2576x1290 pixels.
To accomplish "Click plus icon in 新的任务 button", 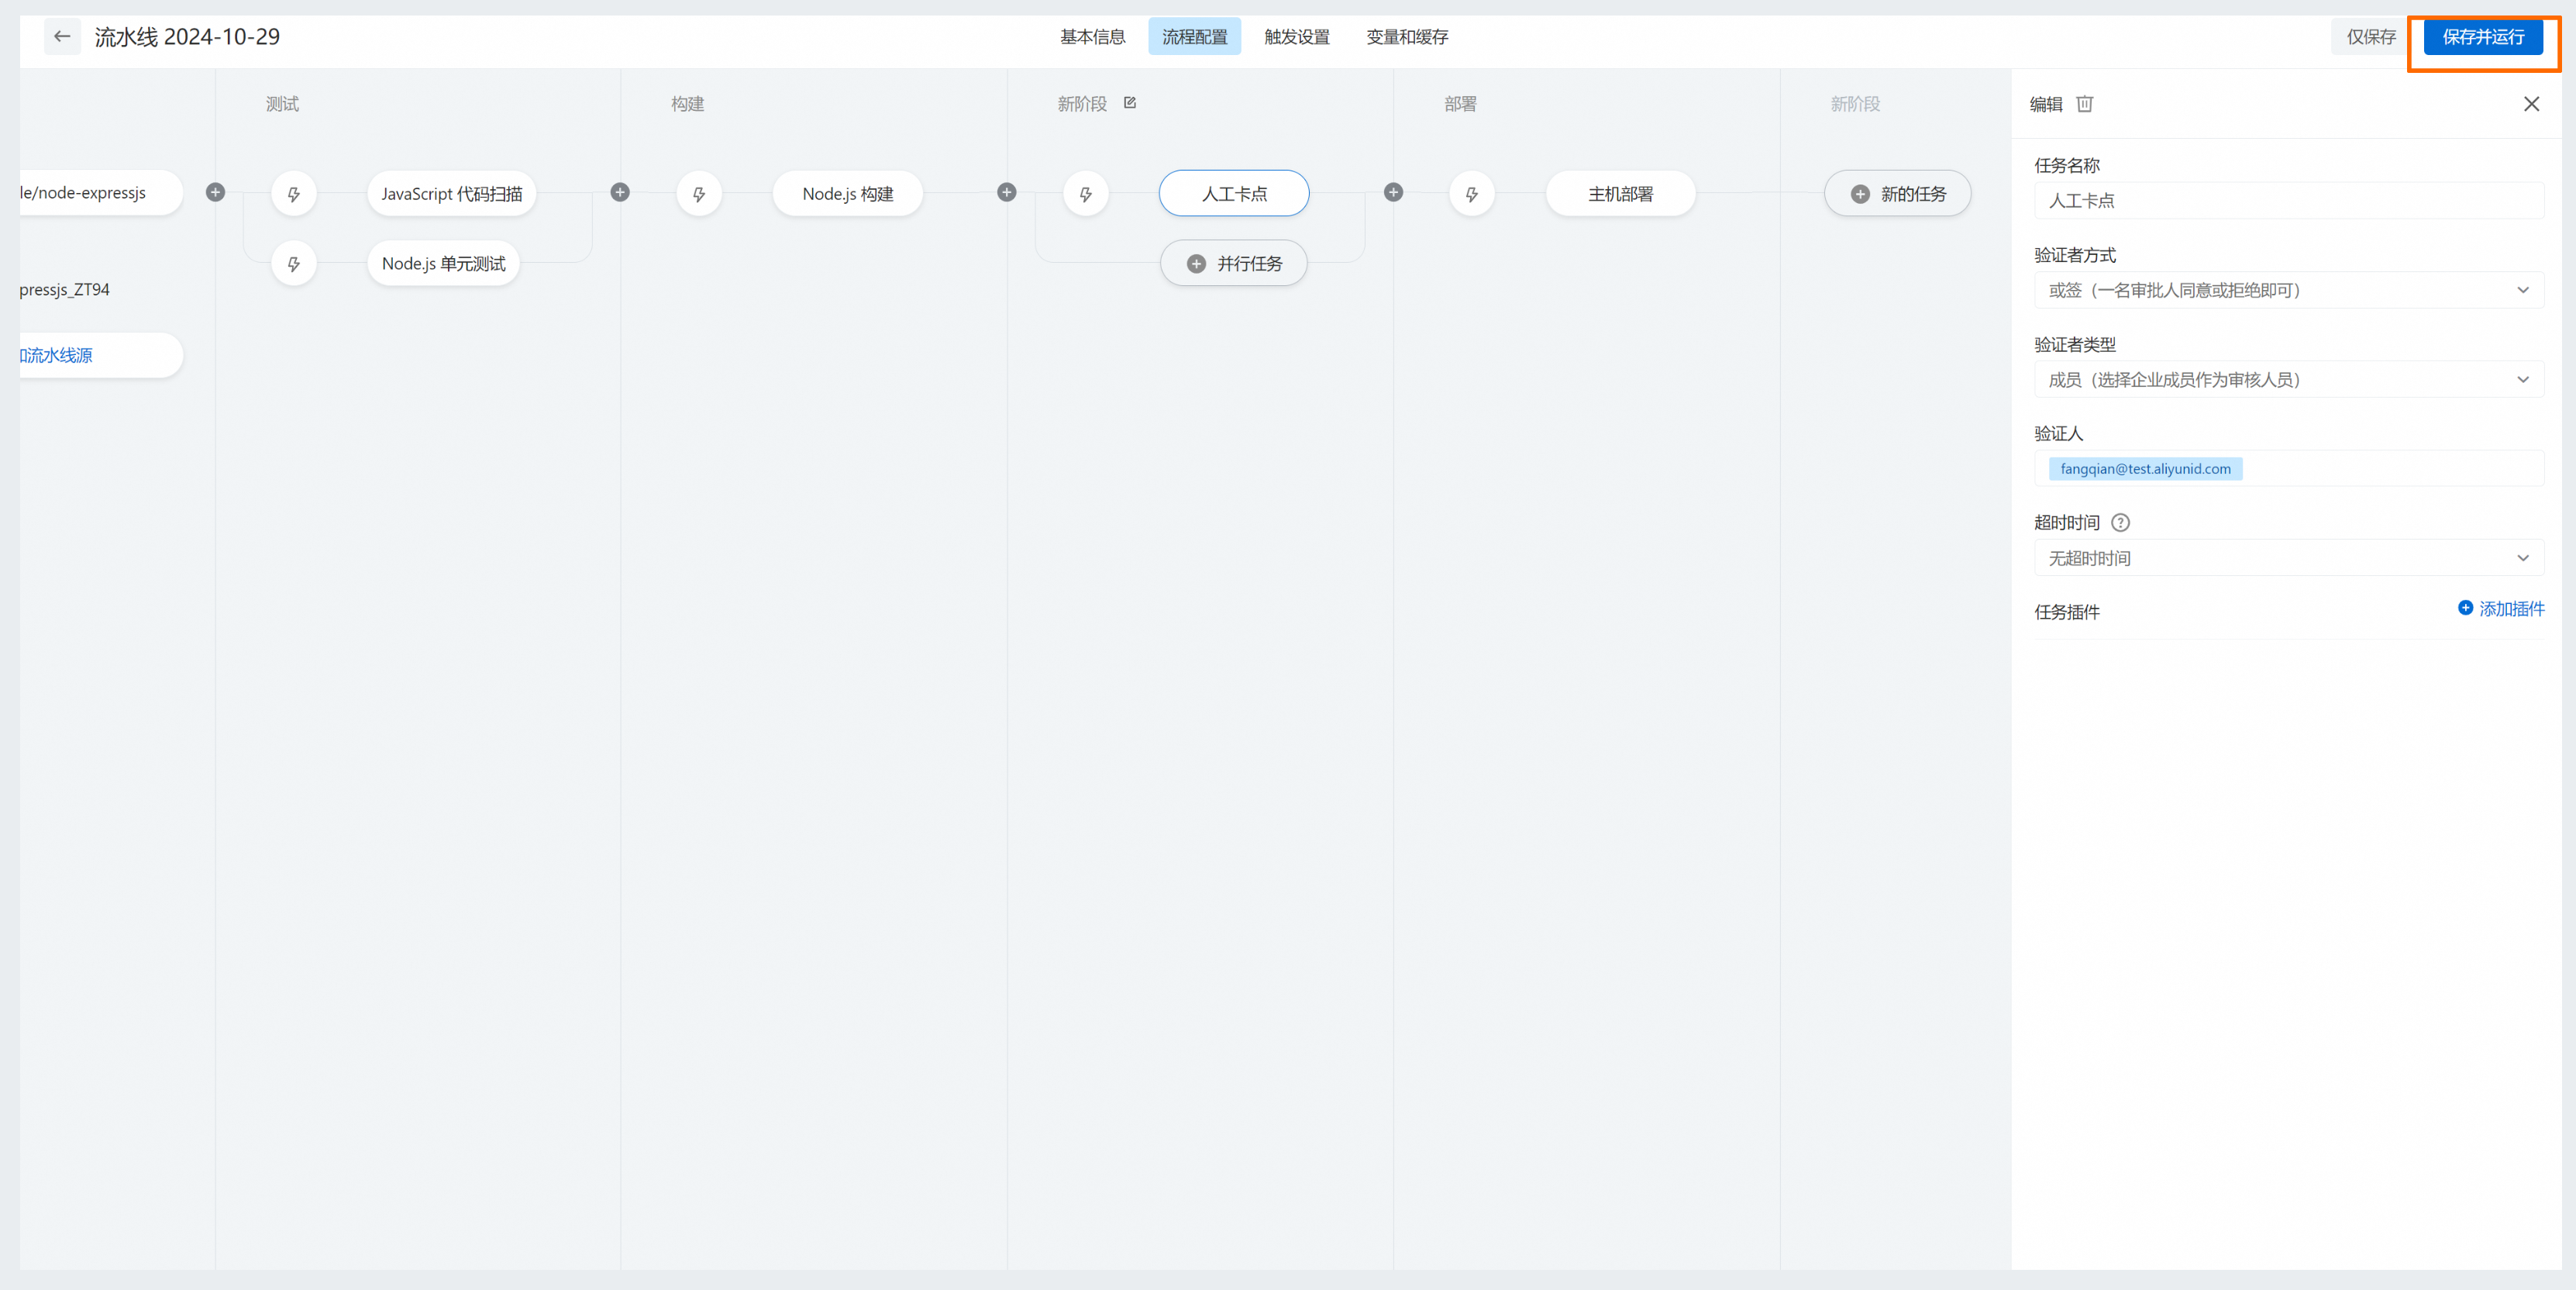I will click(1860, 194).
